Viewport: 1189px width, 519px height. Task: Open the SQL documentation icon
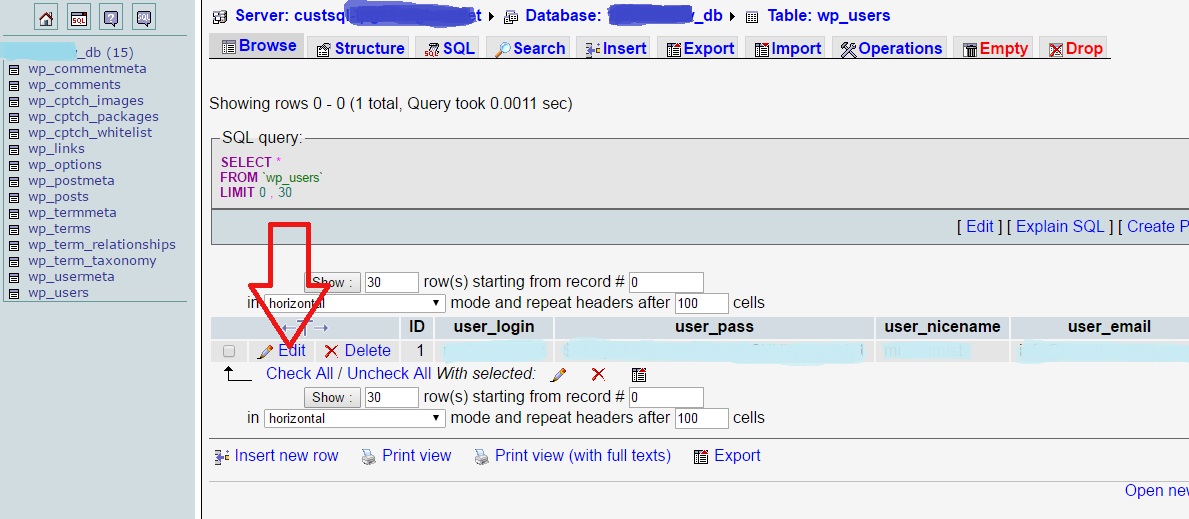tap(143, 18)
